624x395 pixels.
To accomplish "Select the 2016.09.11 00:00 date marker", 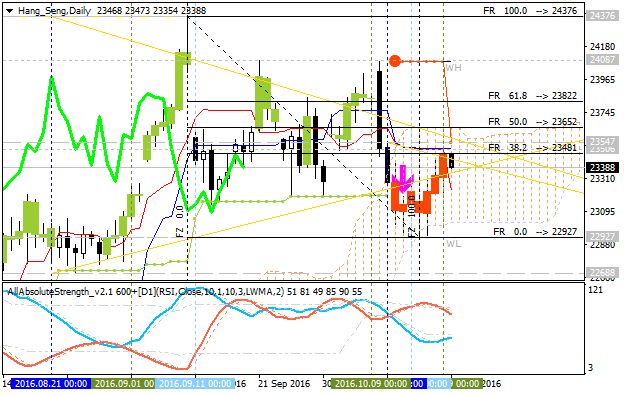I will click(x=195, y=384).
